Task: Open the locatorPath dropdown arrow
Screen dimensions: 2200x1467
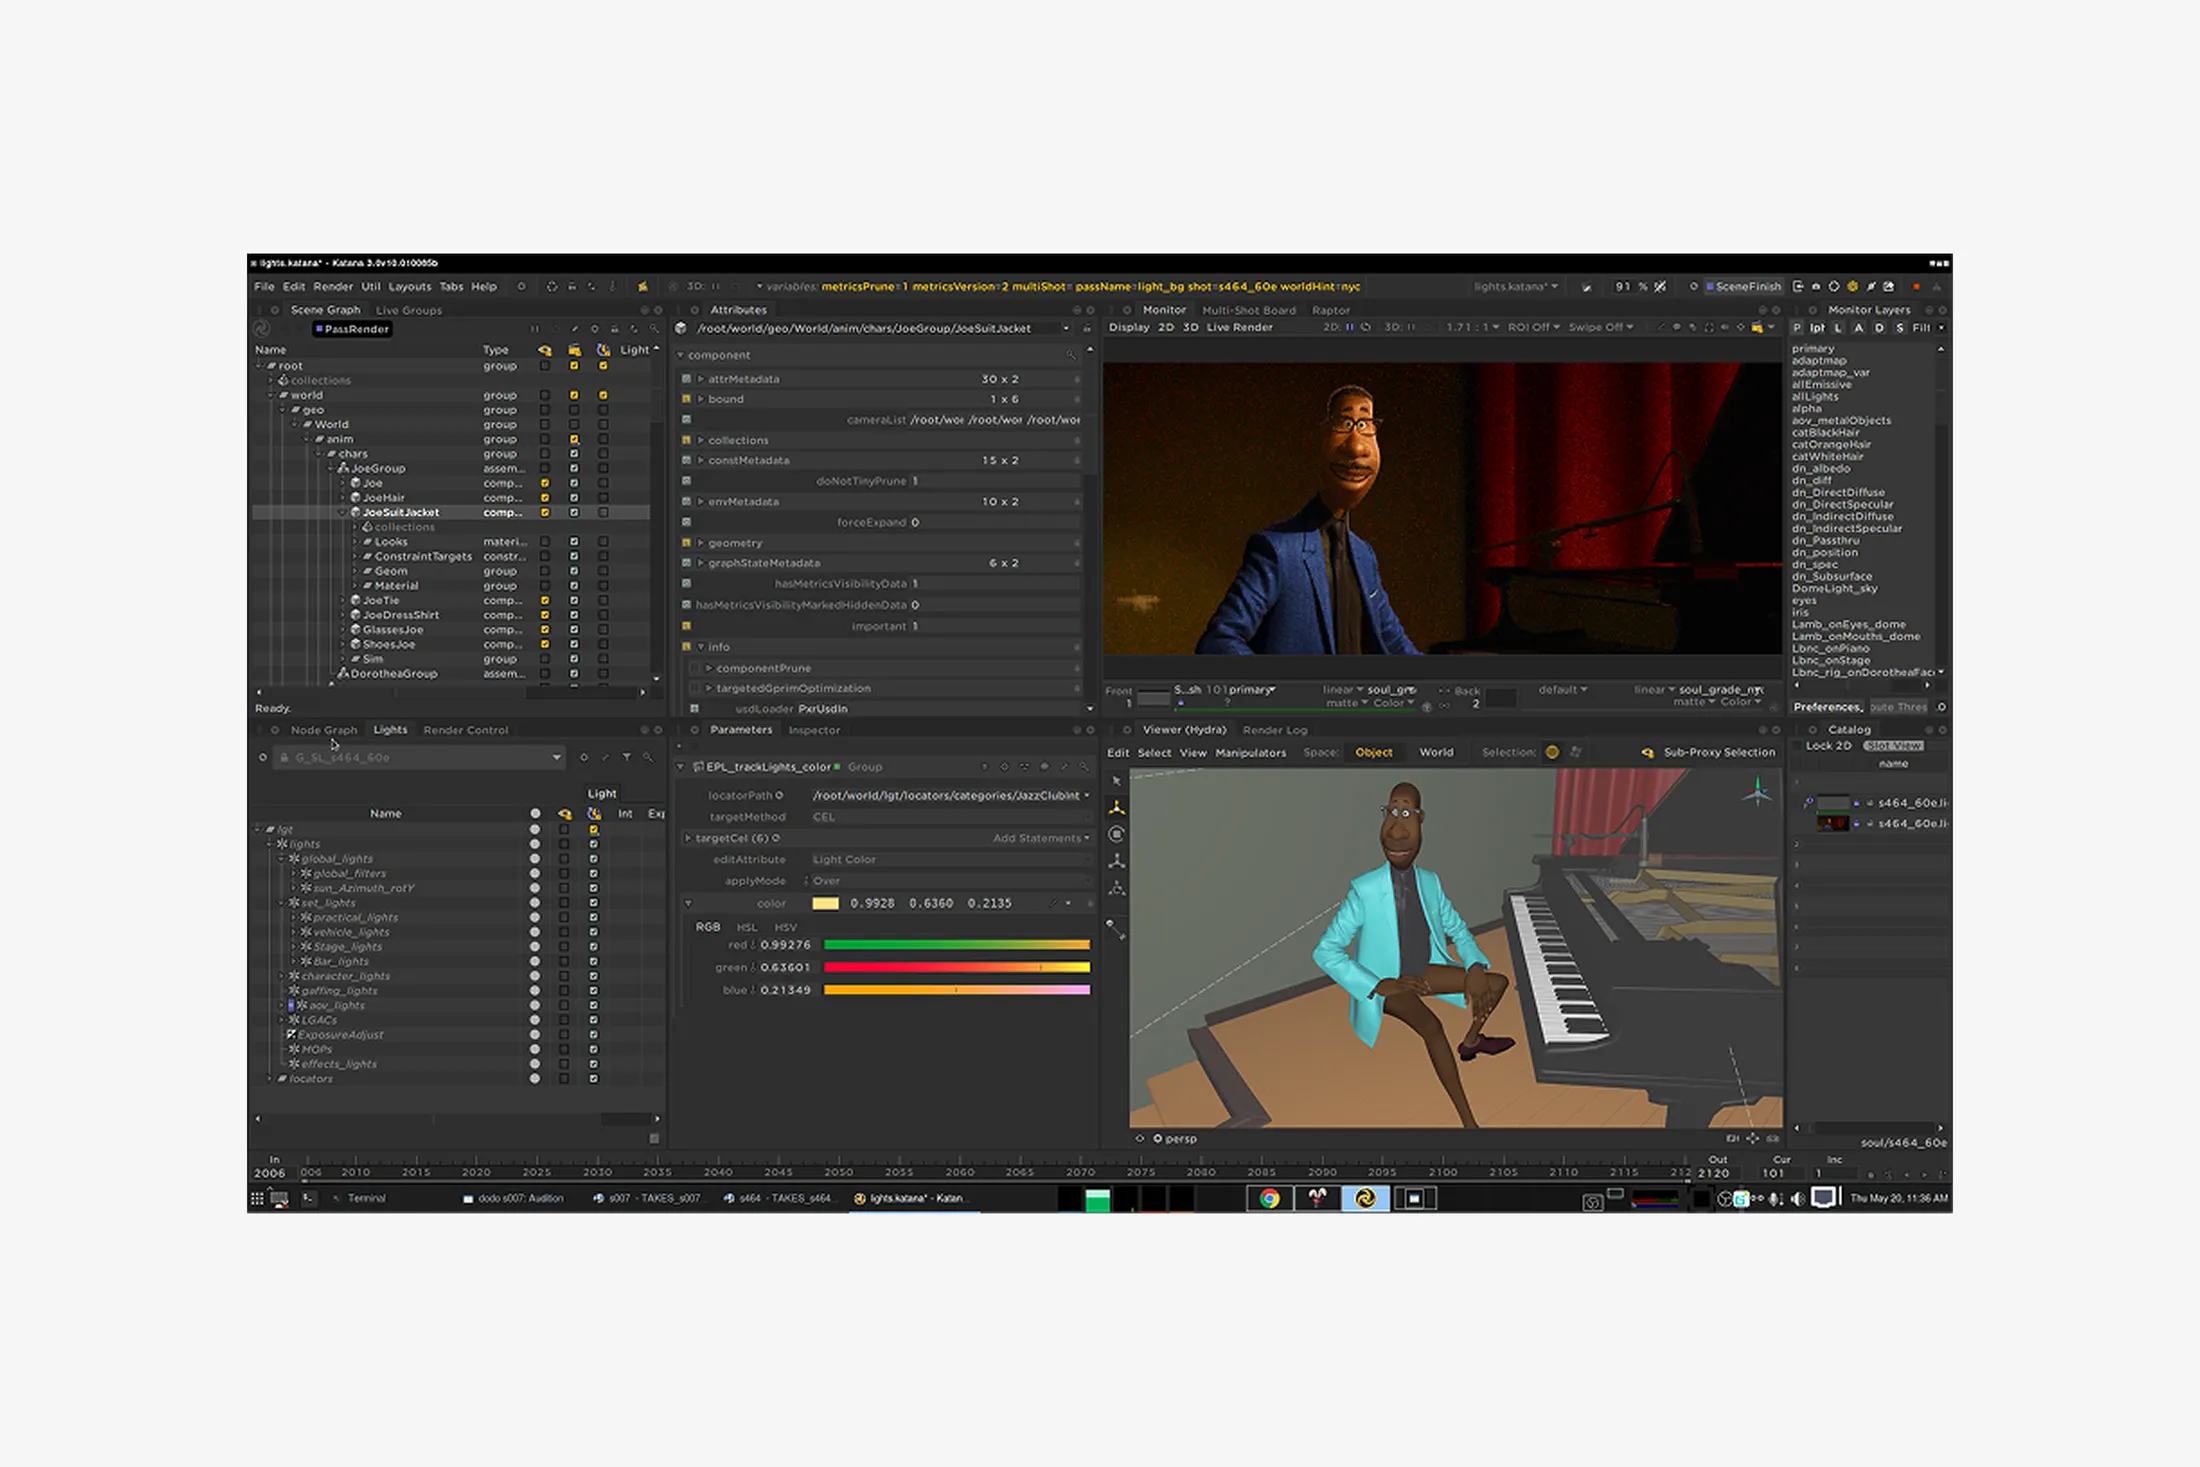Action: (1087, 796)
